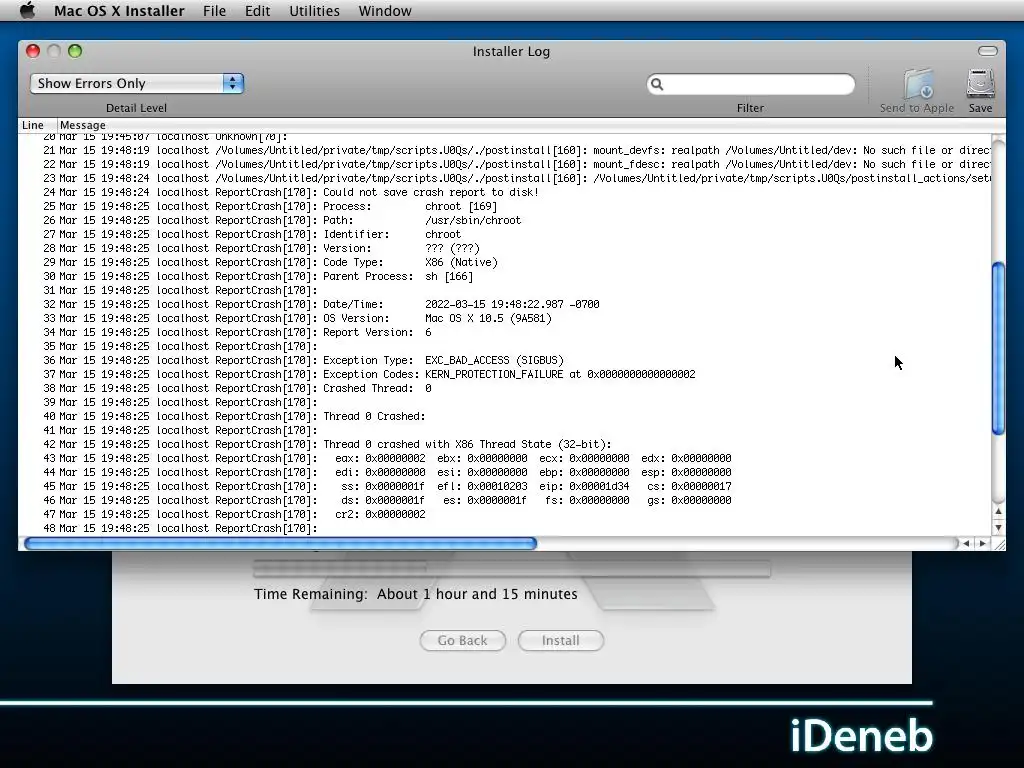The width and height of the screenshot is (1024, 768).
Task: Click the horizontal scrollbar left arrow
Action: click(x=966, y=543)
